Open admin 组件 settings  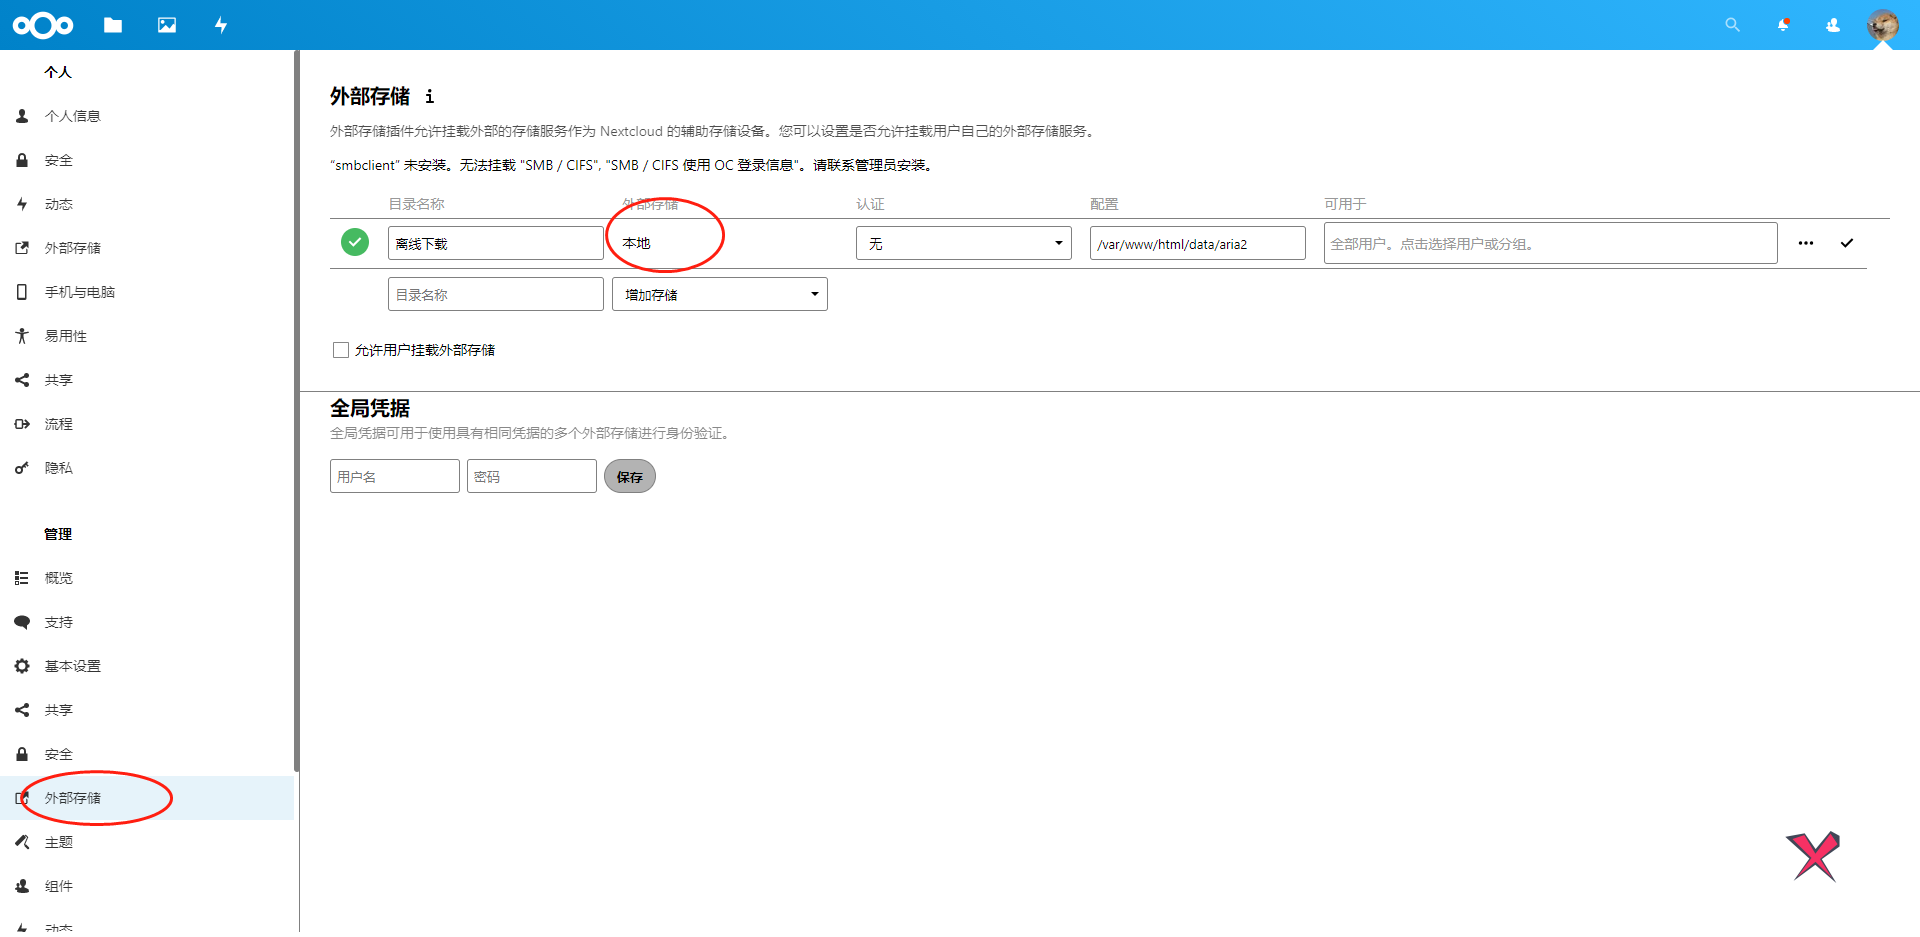[147, 886]
